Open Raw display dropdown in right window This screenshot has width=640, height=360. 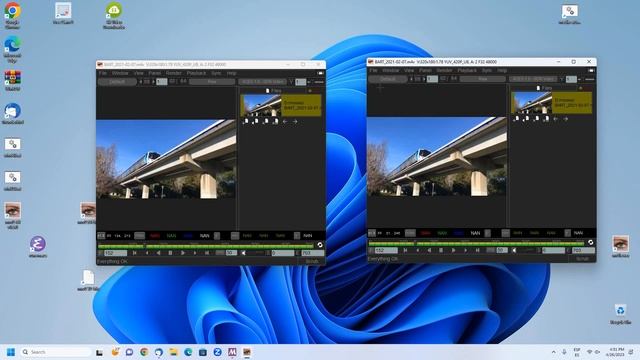tap(482, 79)
